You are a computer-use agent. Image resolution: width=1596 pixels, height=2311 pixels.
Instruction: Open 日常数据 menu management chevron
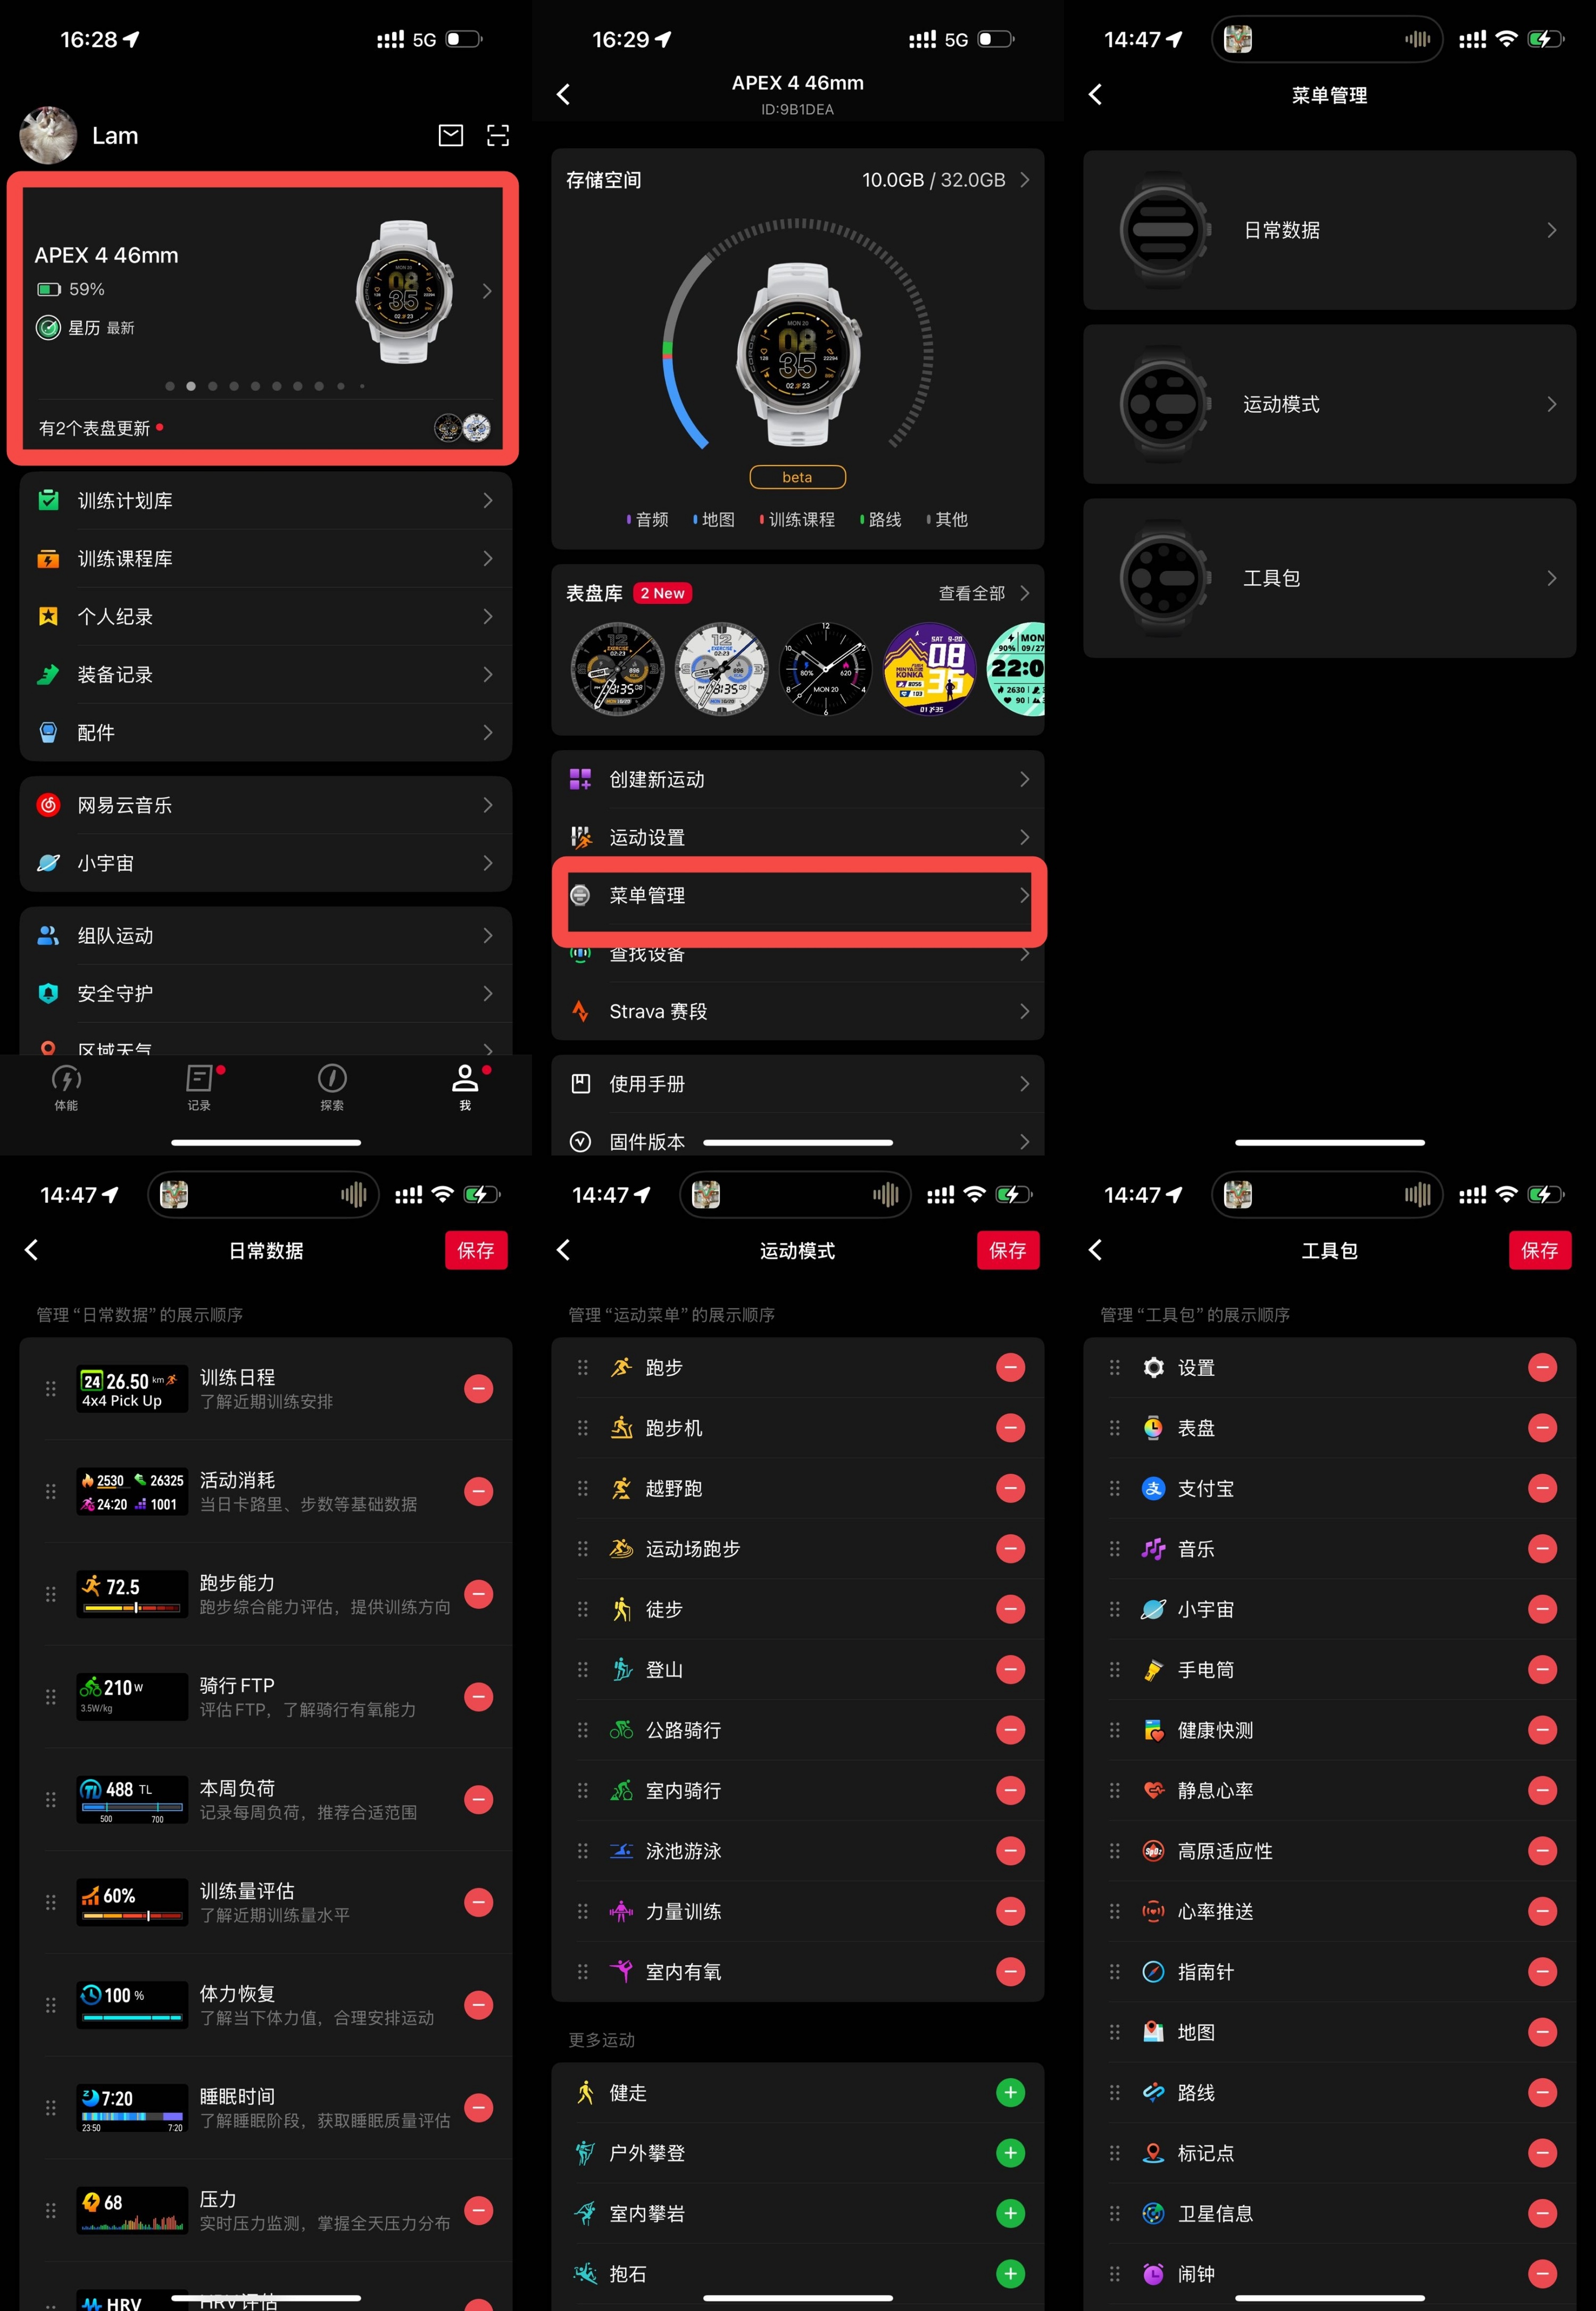1551,230
